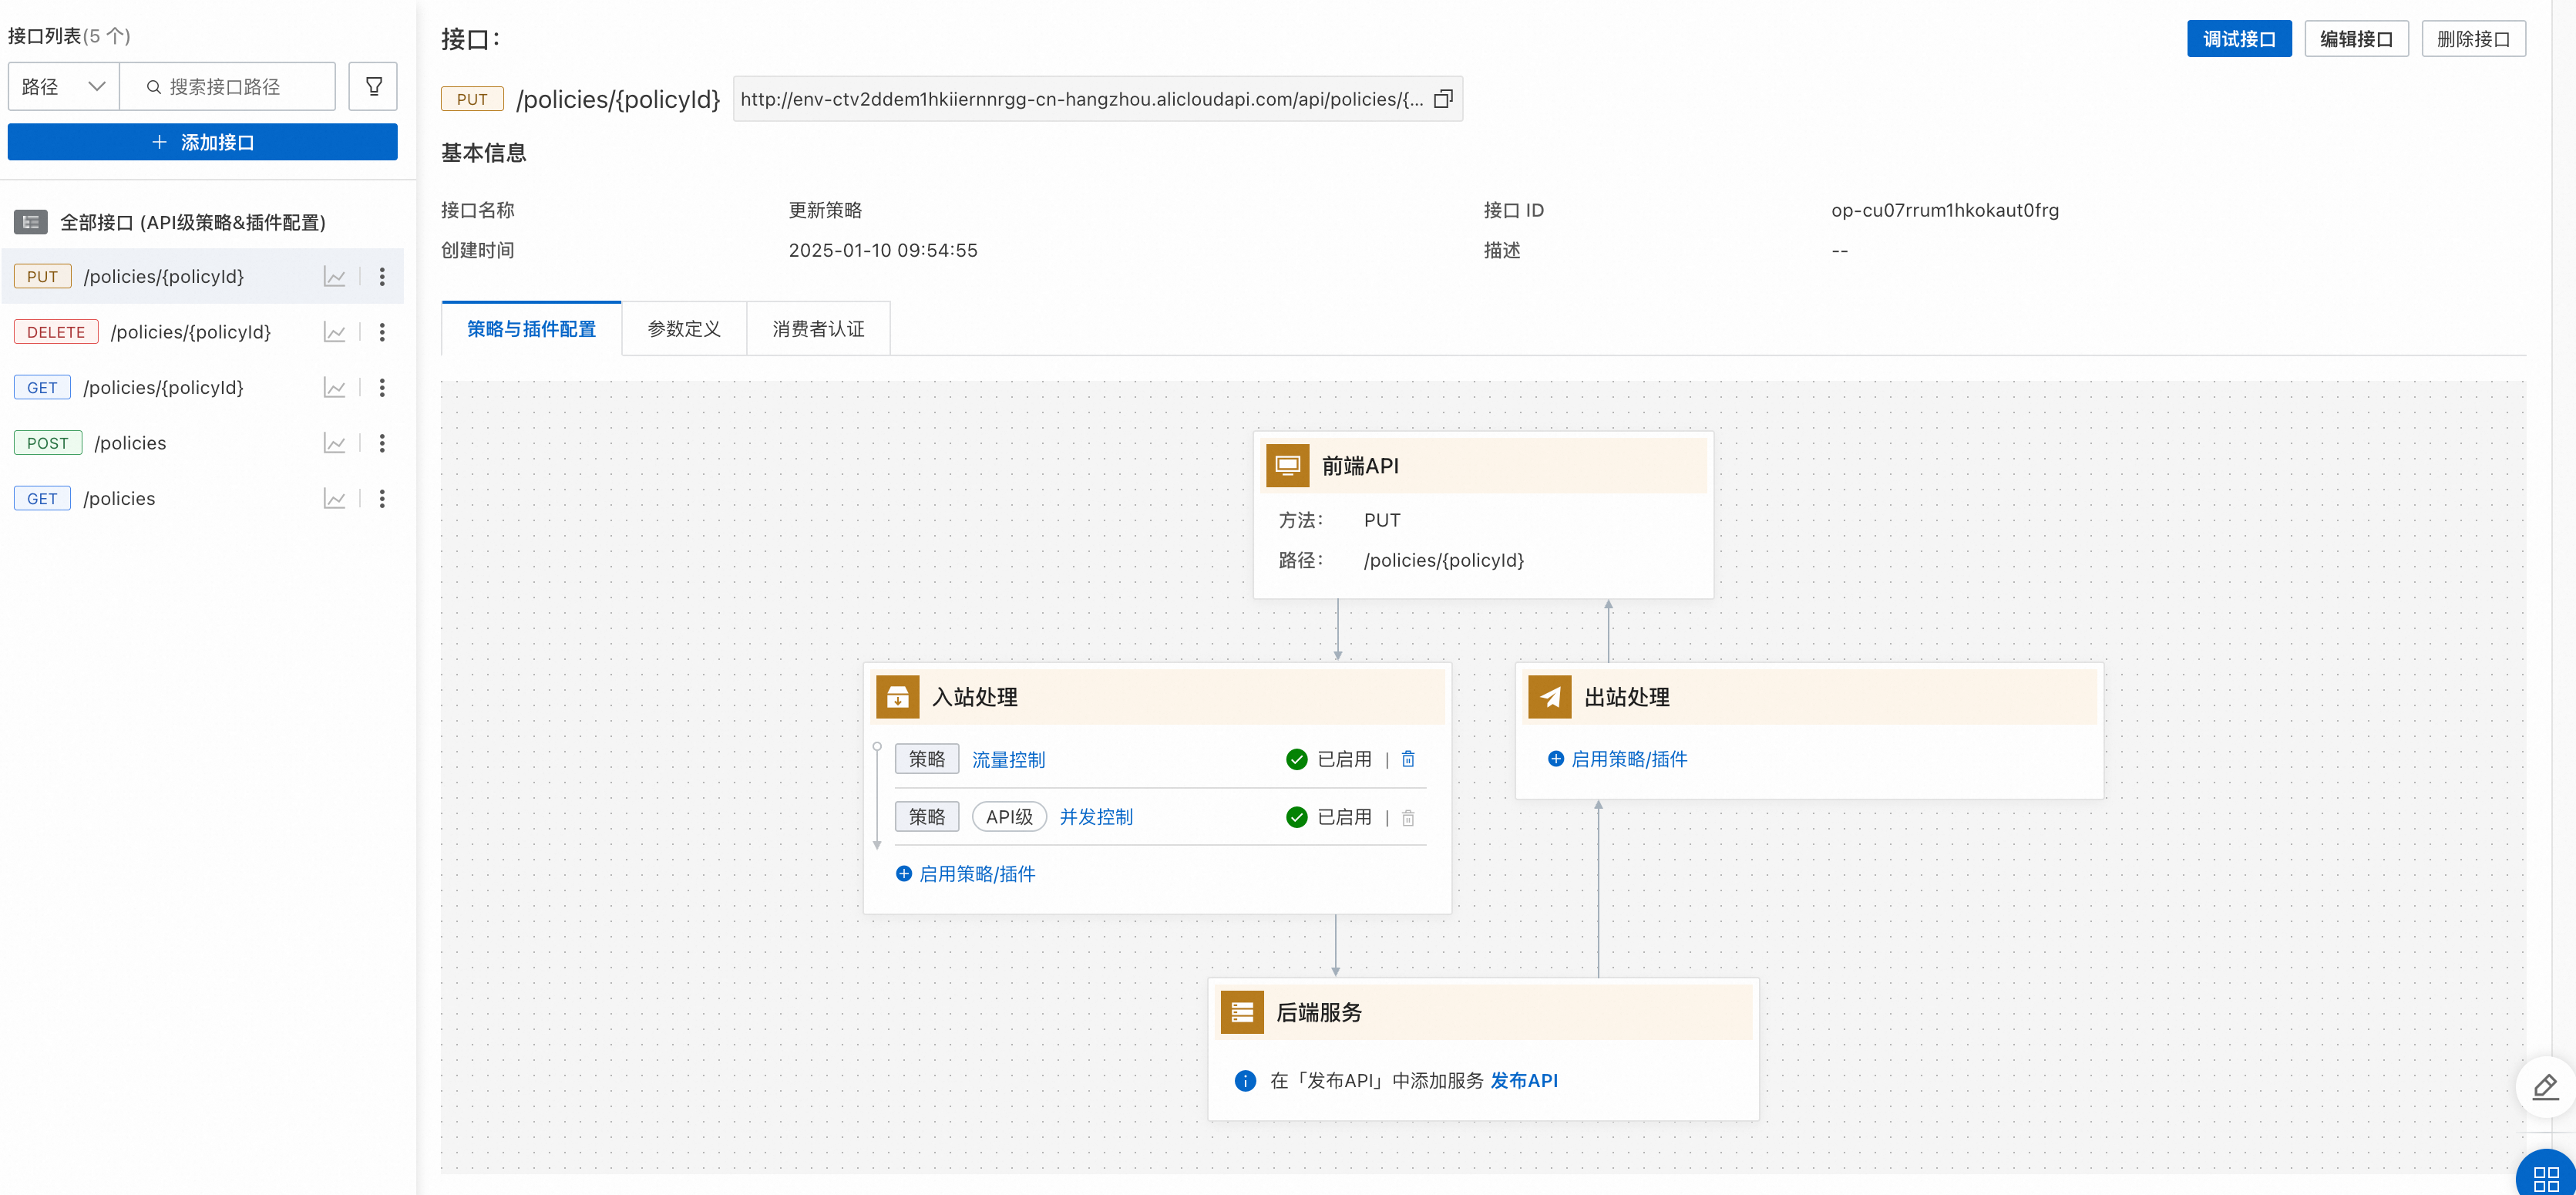Switch to the 参数定义 tab

tap(683, 329)
